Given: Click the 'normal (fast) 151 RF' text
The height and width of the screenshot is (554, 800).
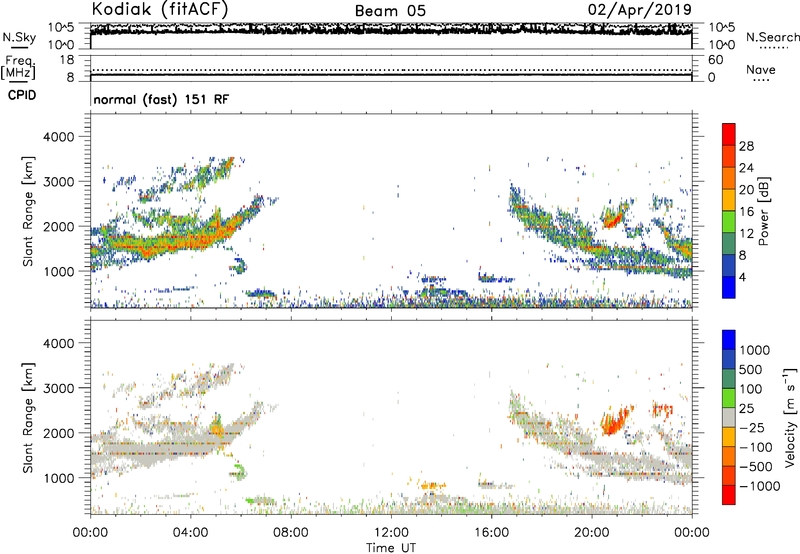Looking at the screenshot, I should [x=161, y=99].
